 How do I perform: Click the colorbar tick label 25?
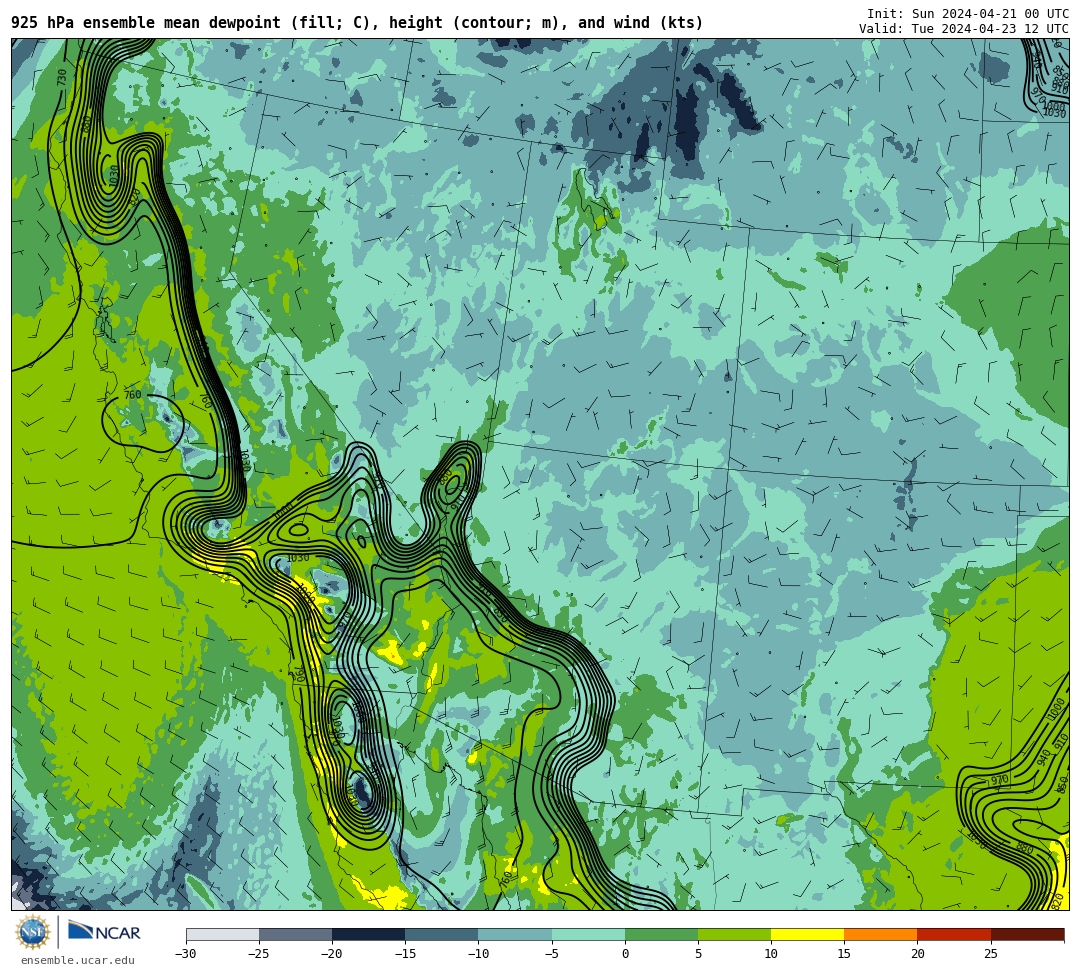(x=991, y=954)
